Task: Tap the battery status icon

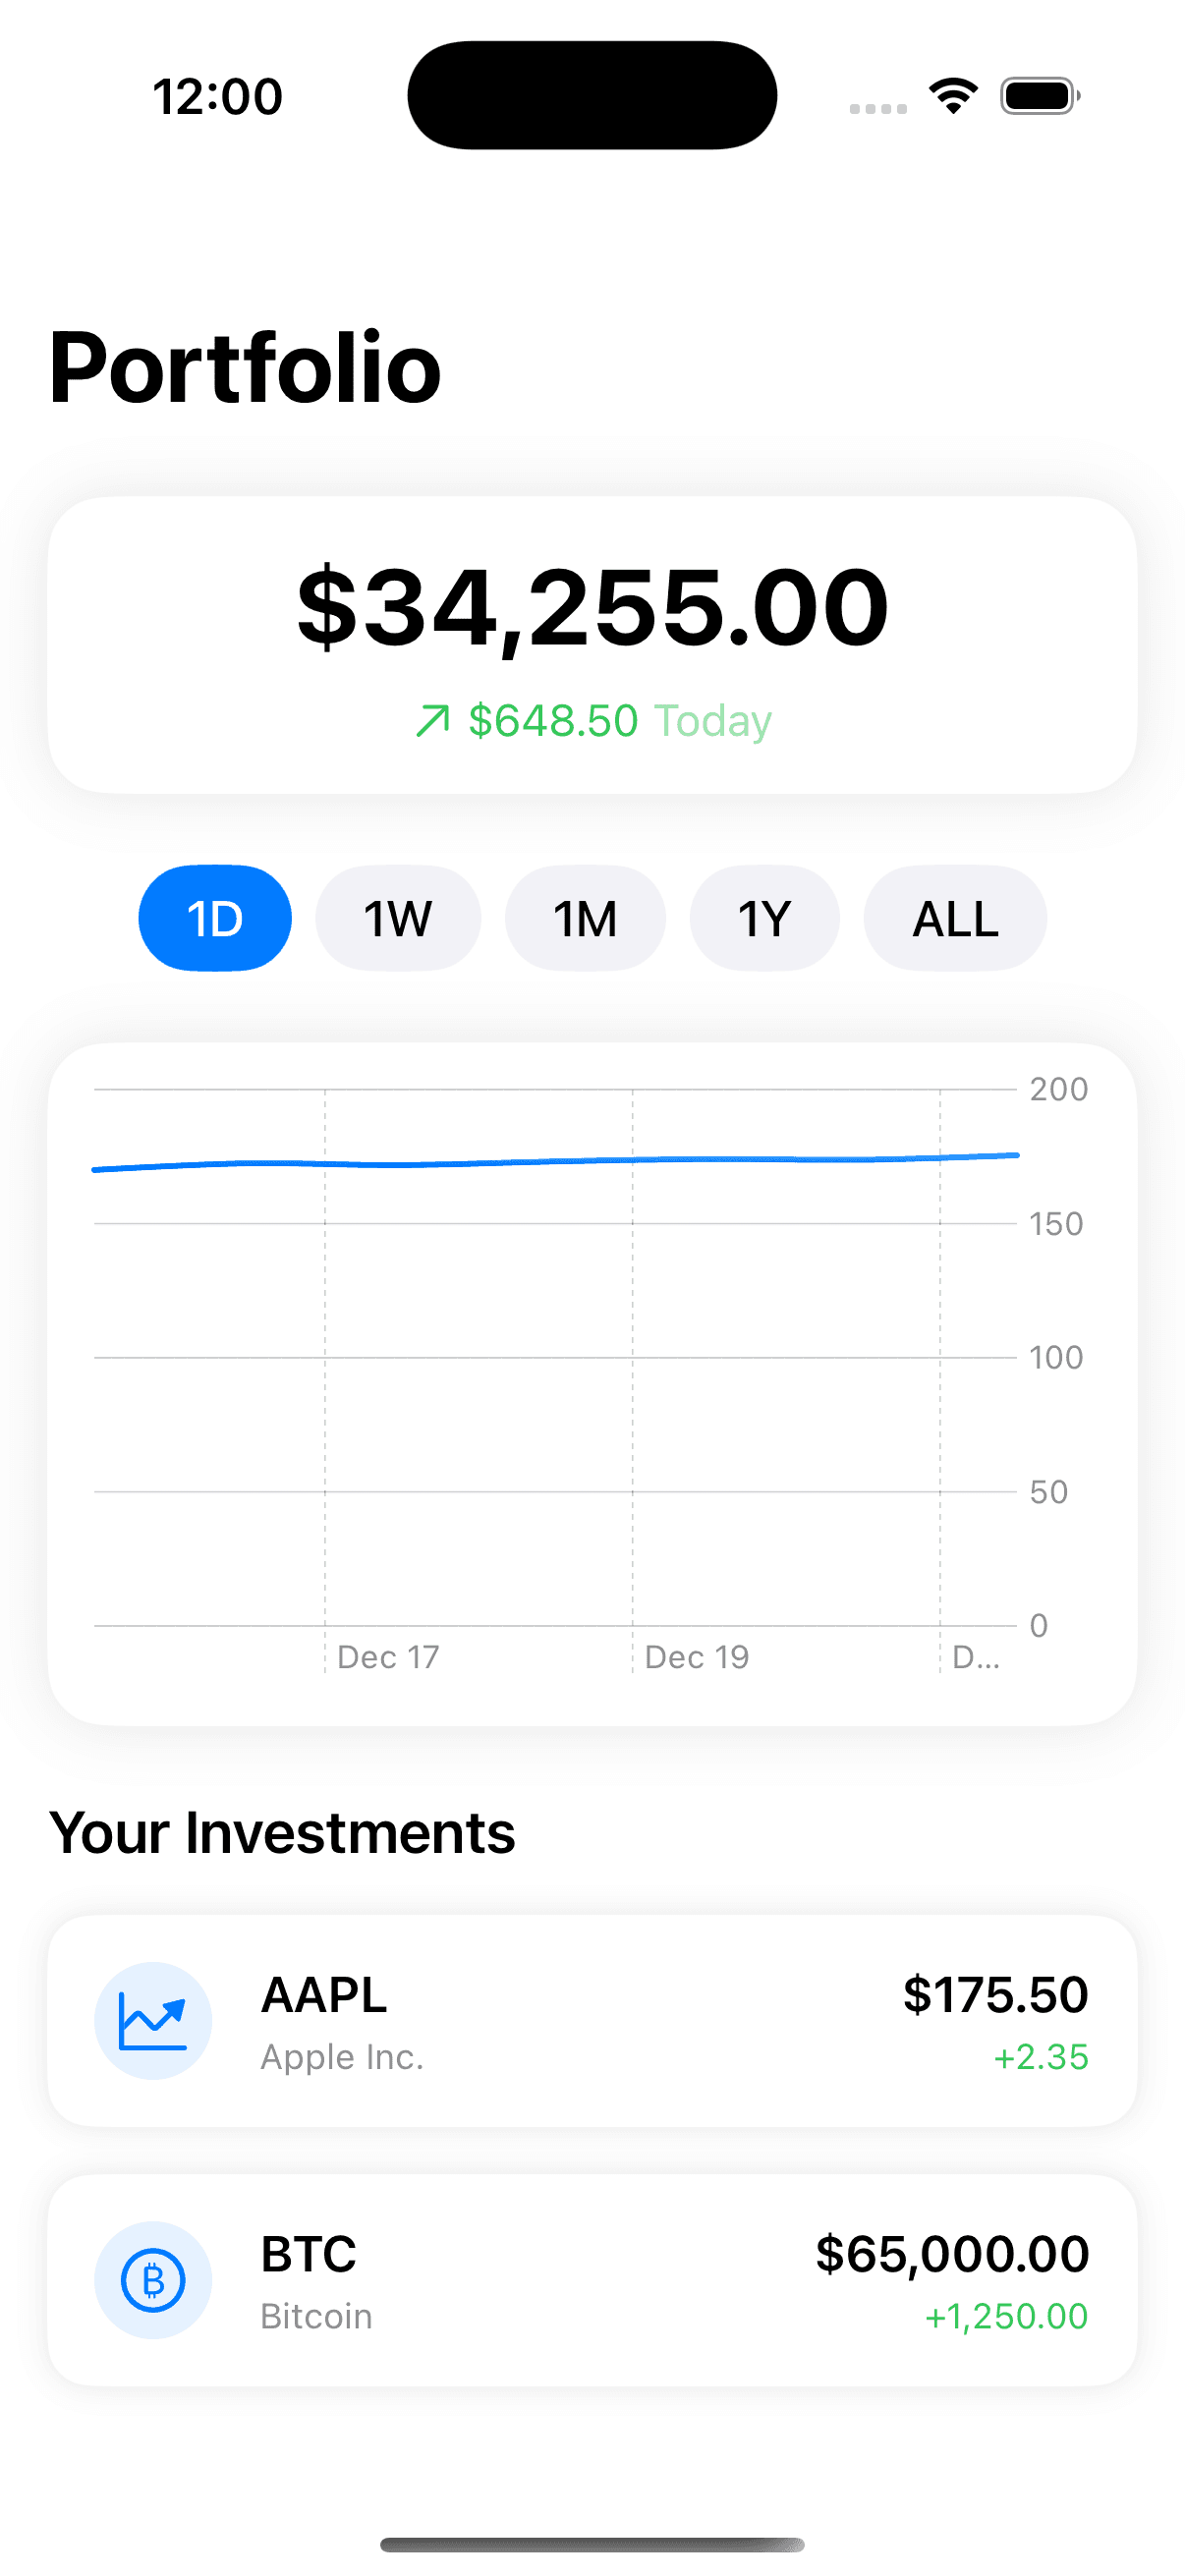Action: (x=1040, y=96)
